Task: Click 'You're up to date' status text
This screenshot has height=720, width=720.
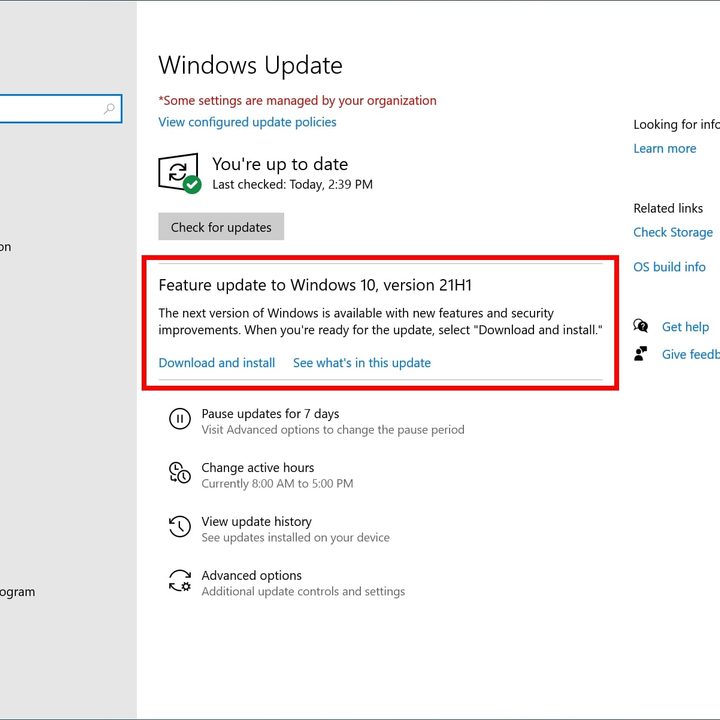Action: point(280,164)
